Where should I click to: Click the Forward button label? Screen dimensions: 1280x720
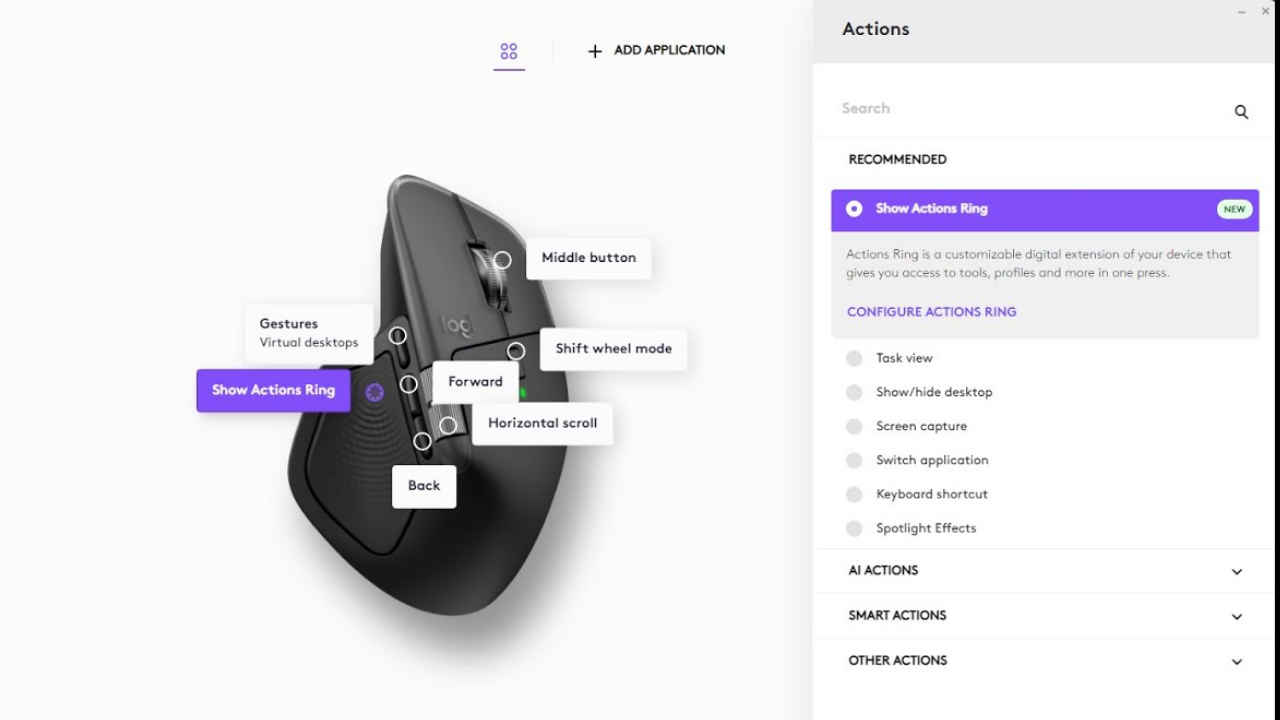[x=475, y=382]
